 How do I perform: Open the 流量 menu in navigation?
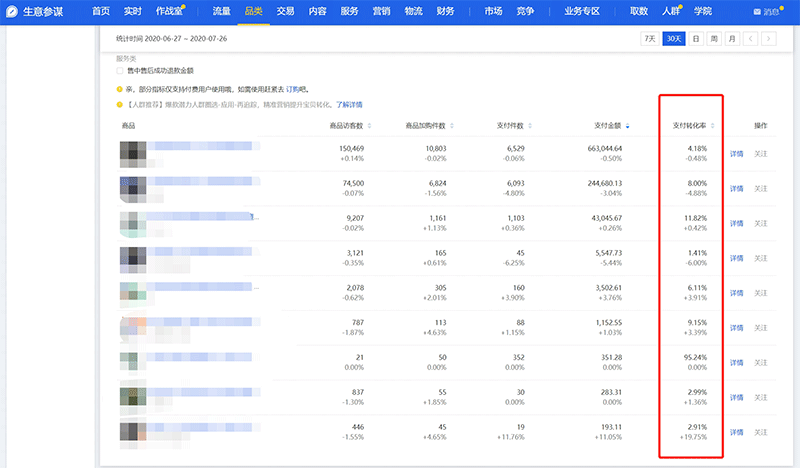(221, 12)
